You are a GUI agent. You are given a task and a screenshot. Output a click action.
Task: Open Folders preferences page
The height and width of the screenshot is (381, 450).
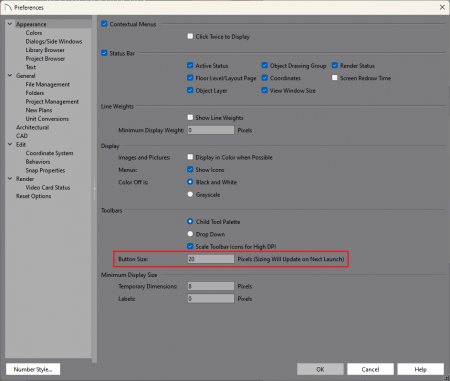tap(35, 93)
